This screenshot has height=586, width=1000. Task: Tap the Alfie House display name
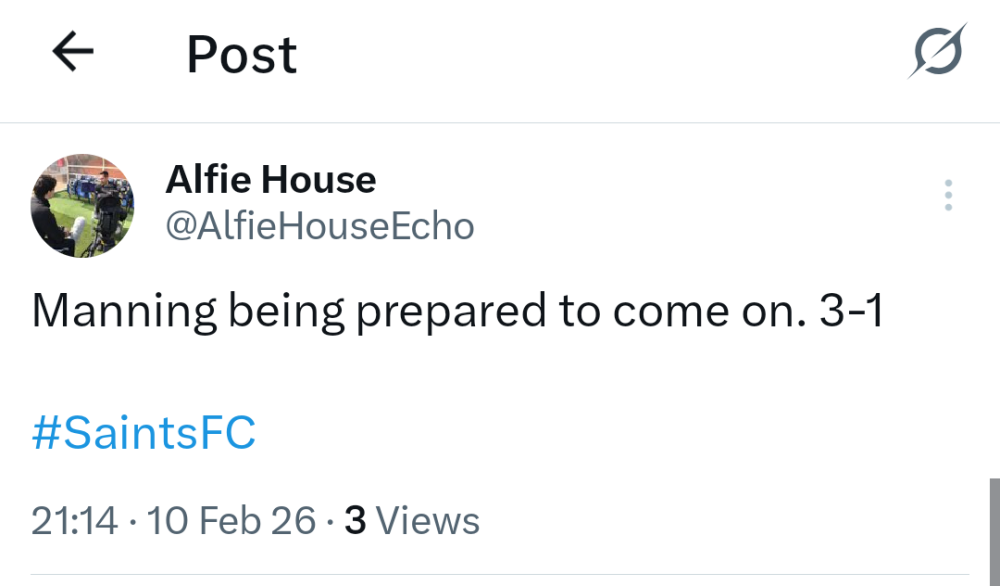[271, 180]
